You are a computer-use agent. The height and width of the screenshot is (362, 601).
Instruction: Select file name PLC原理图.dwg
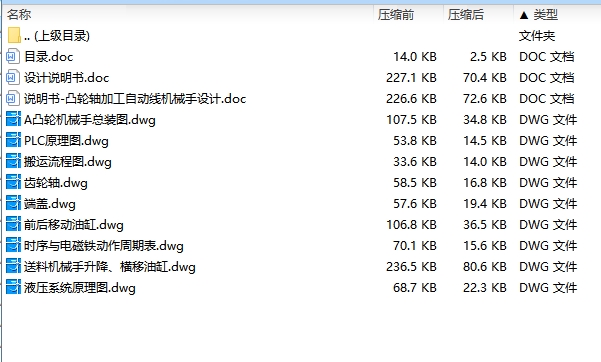click(x=66, y=141)
